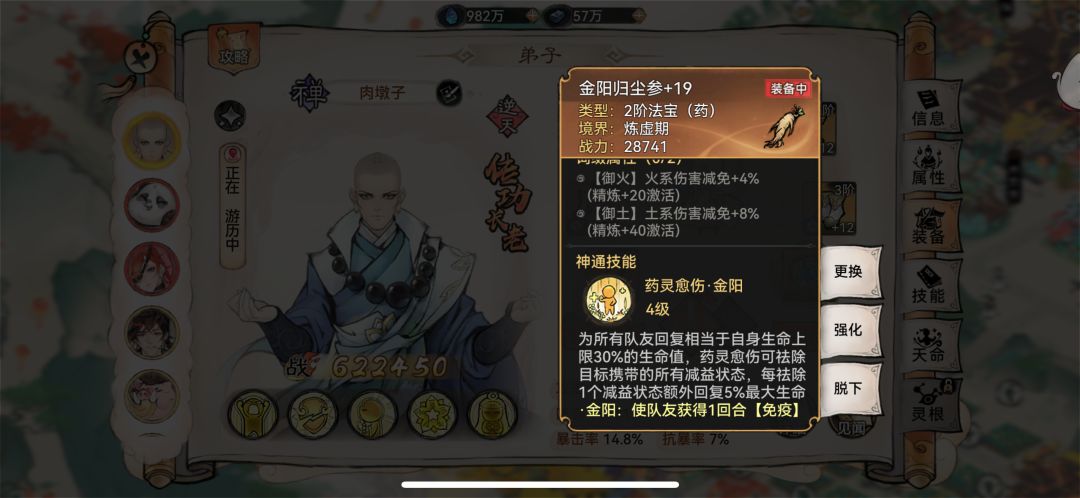
Task: Click the 脱下 button
Action: (848, 388)
